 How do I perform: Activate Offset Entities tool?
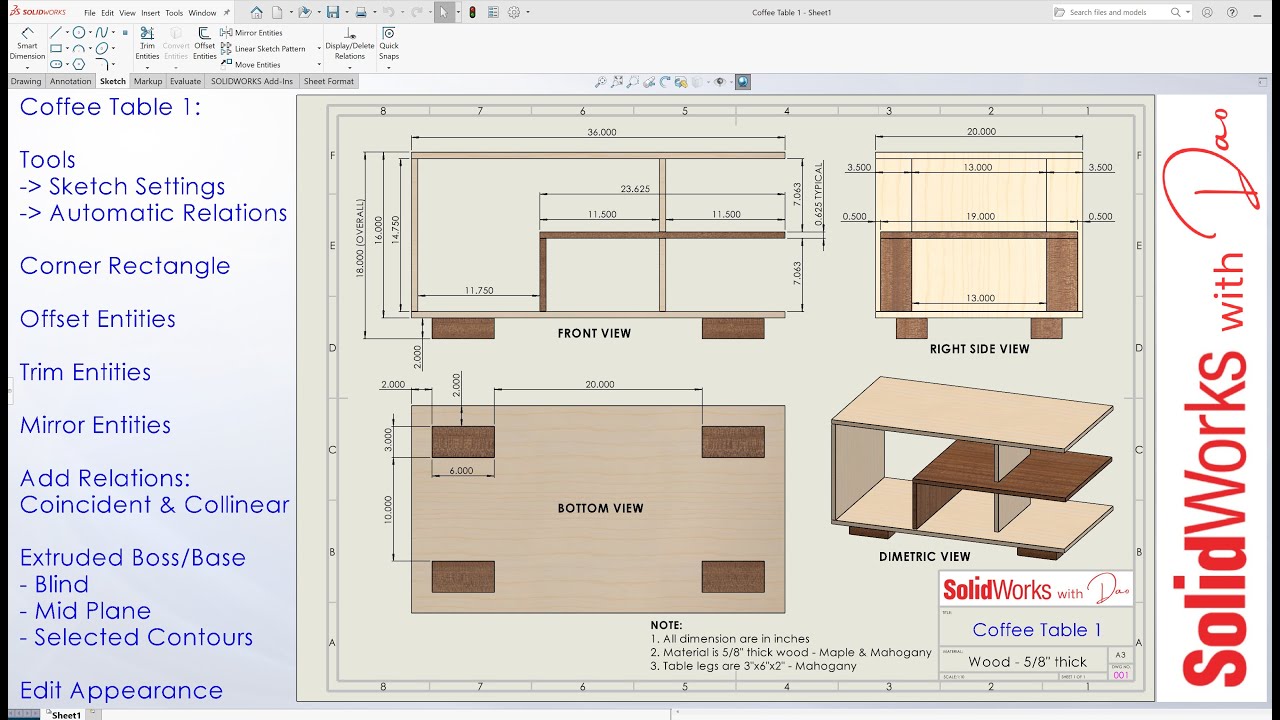point(204,44)
